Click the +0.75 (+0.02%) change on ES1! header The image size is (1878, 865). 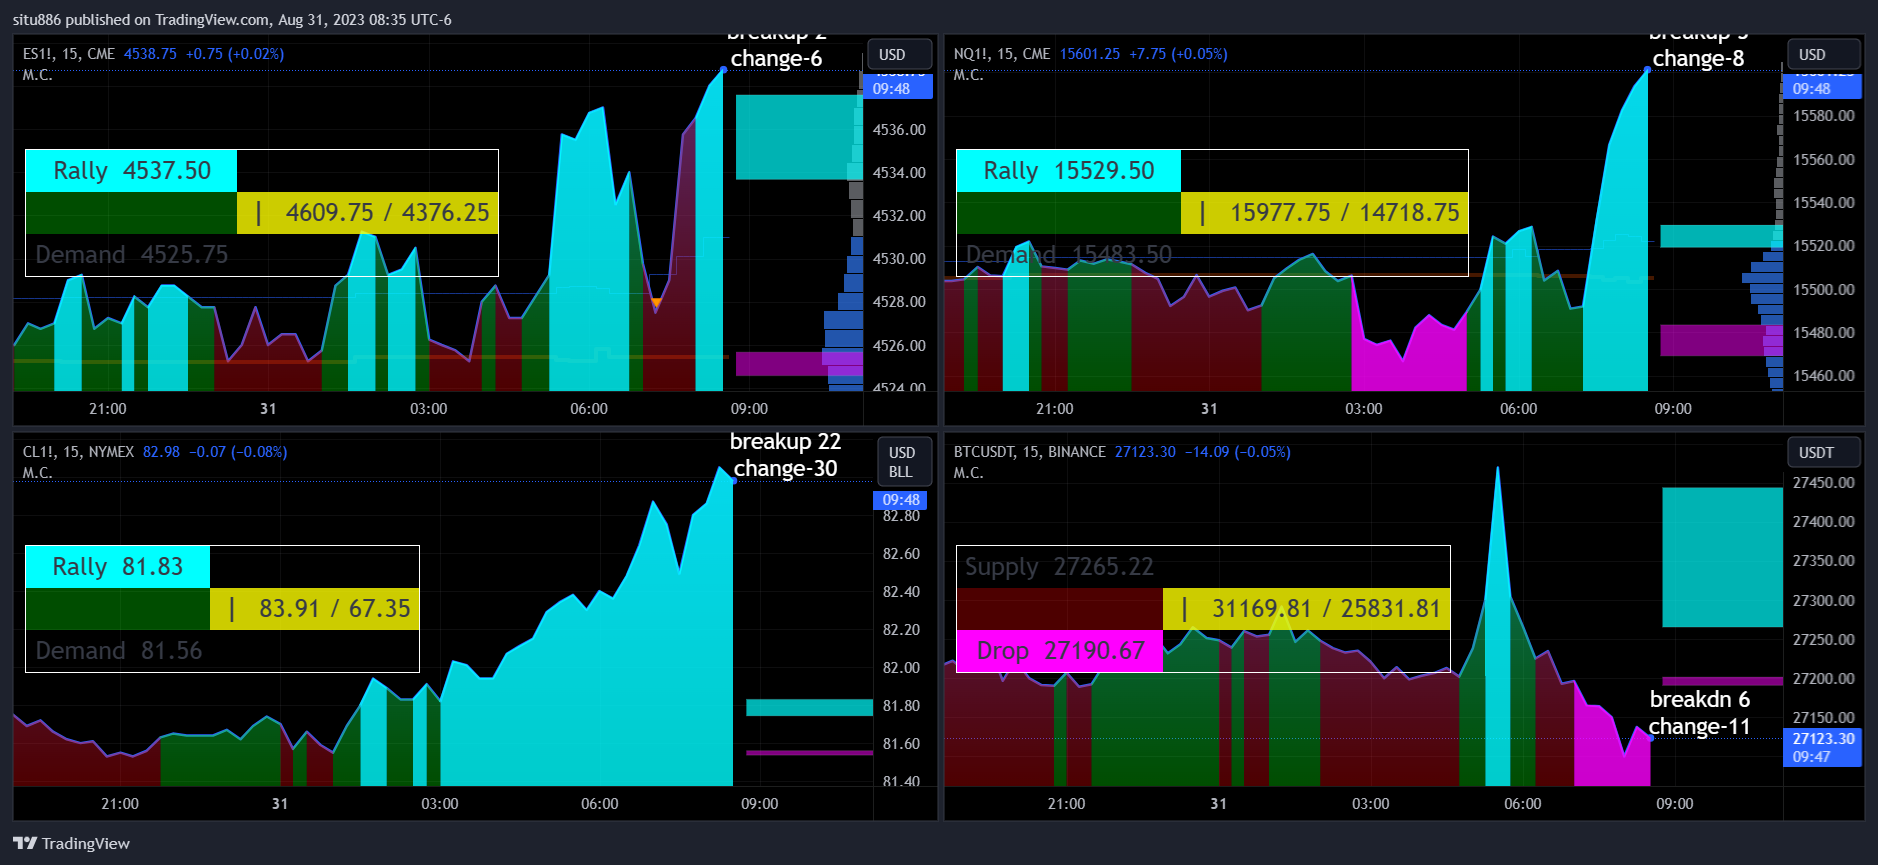[235, 54]
